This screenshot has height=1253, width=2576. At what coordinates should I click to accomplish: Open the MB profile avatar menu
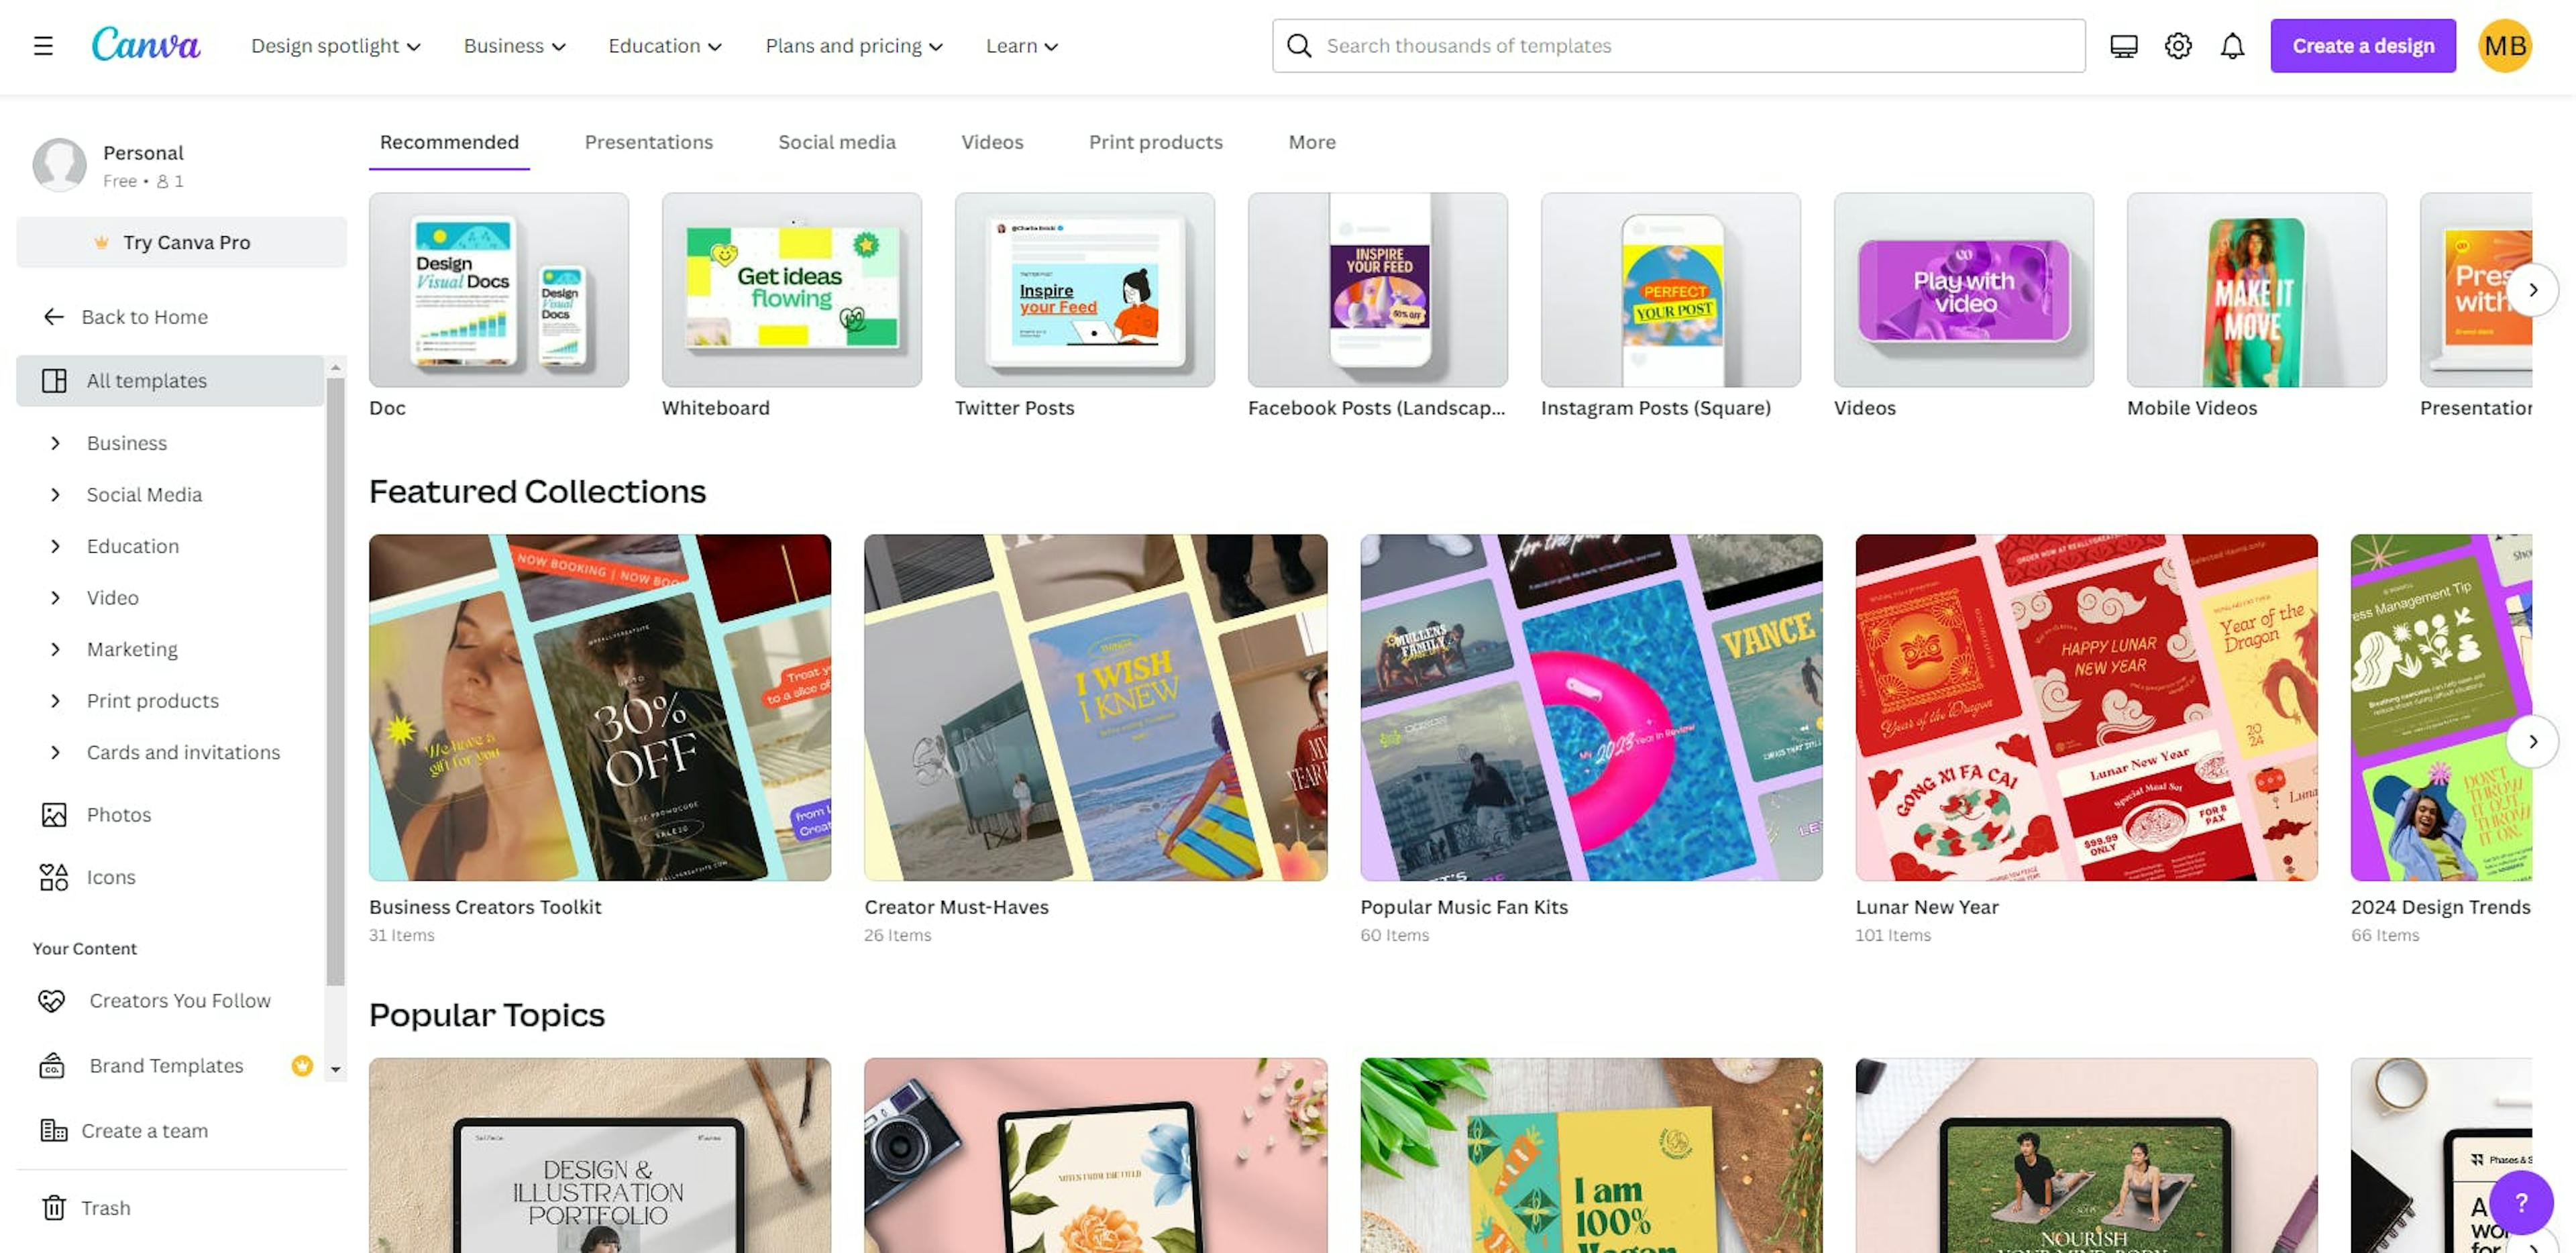click(x=2504, y=45)
